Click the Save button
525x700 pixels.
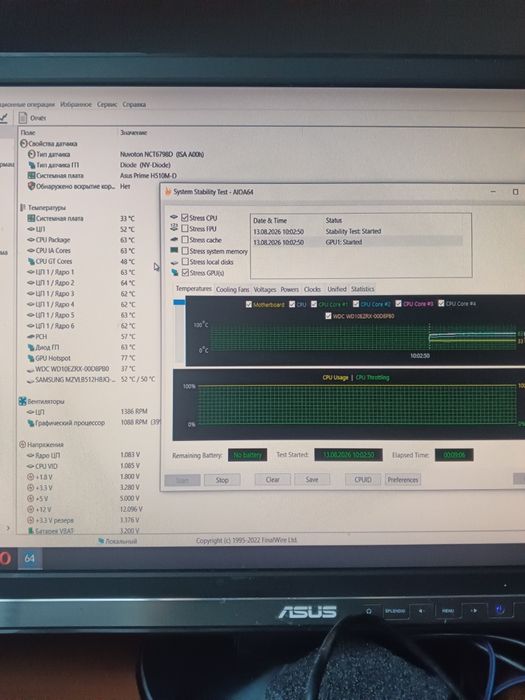pyautogui.click(x=312, y=479)
